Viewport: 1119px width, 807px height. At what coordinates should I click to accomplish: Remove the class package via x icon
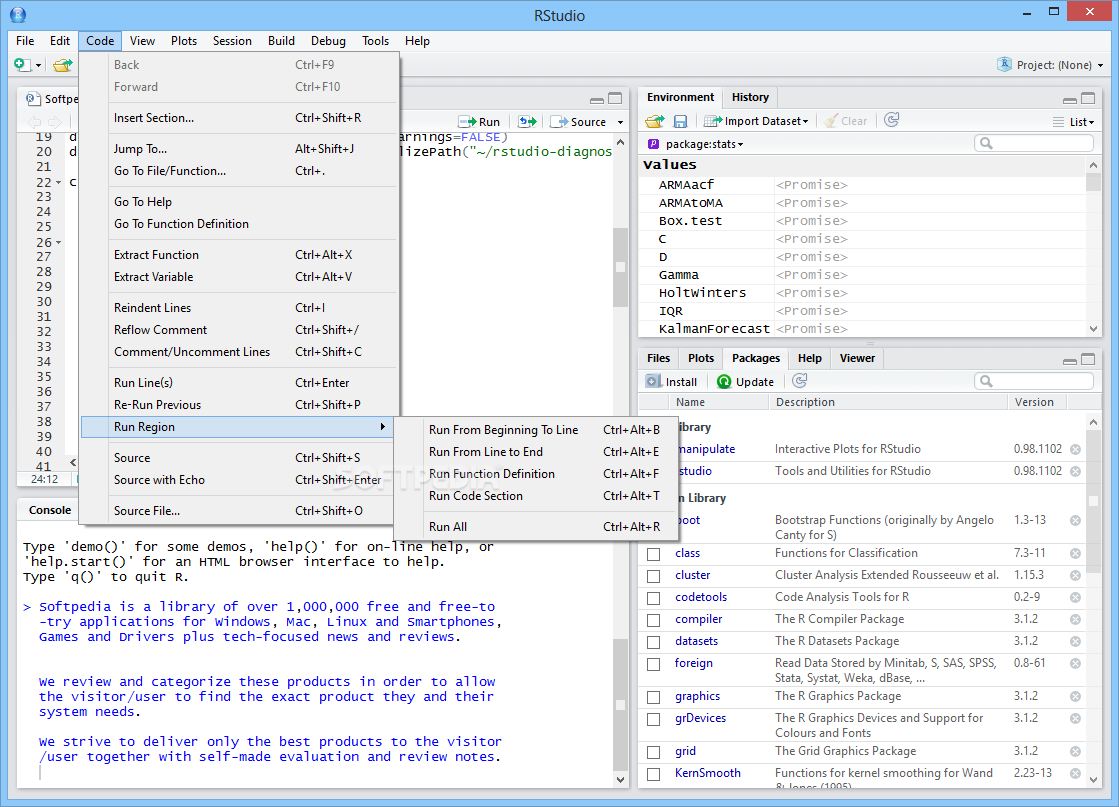1075,554
